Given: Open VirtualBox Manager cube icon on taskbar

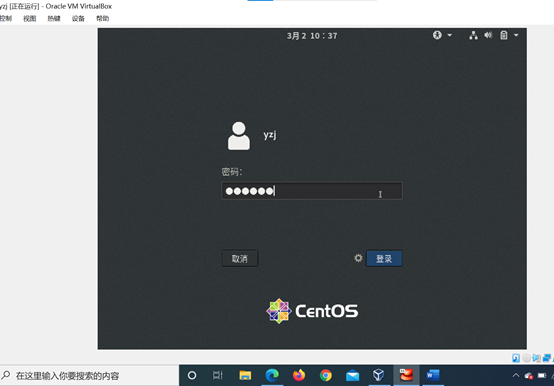Looking at the screenshot, I should (x=379, y=375).
